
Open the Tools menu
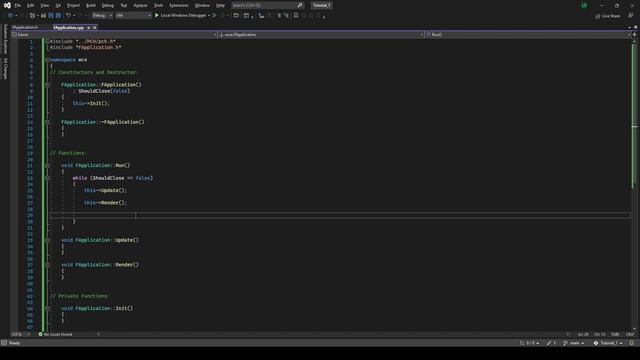click(158, 5)
